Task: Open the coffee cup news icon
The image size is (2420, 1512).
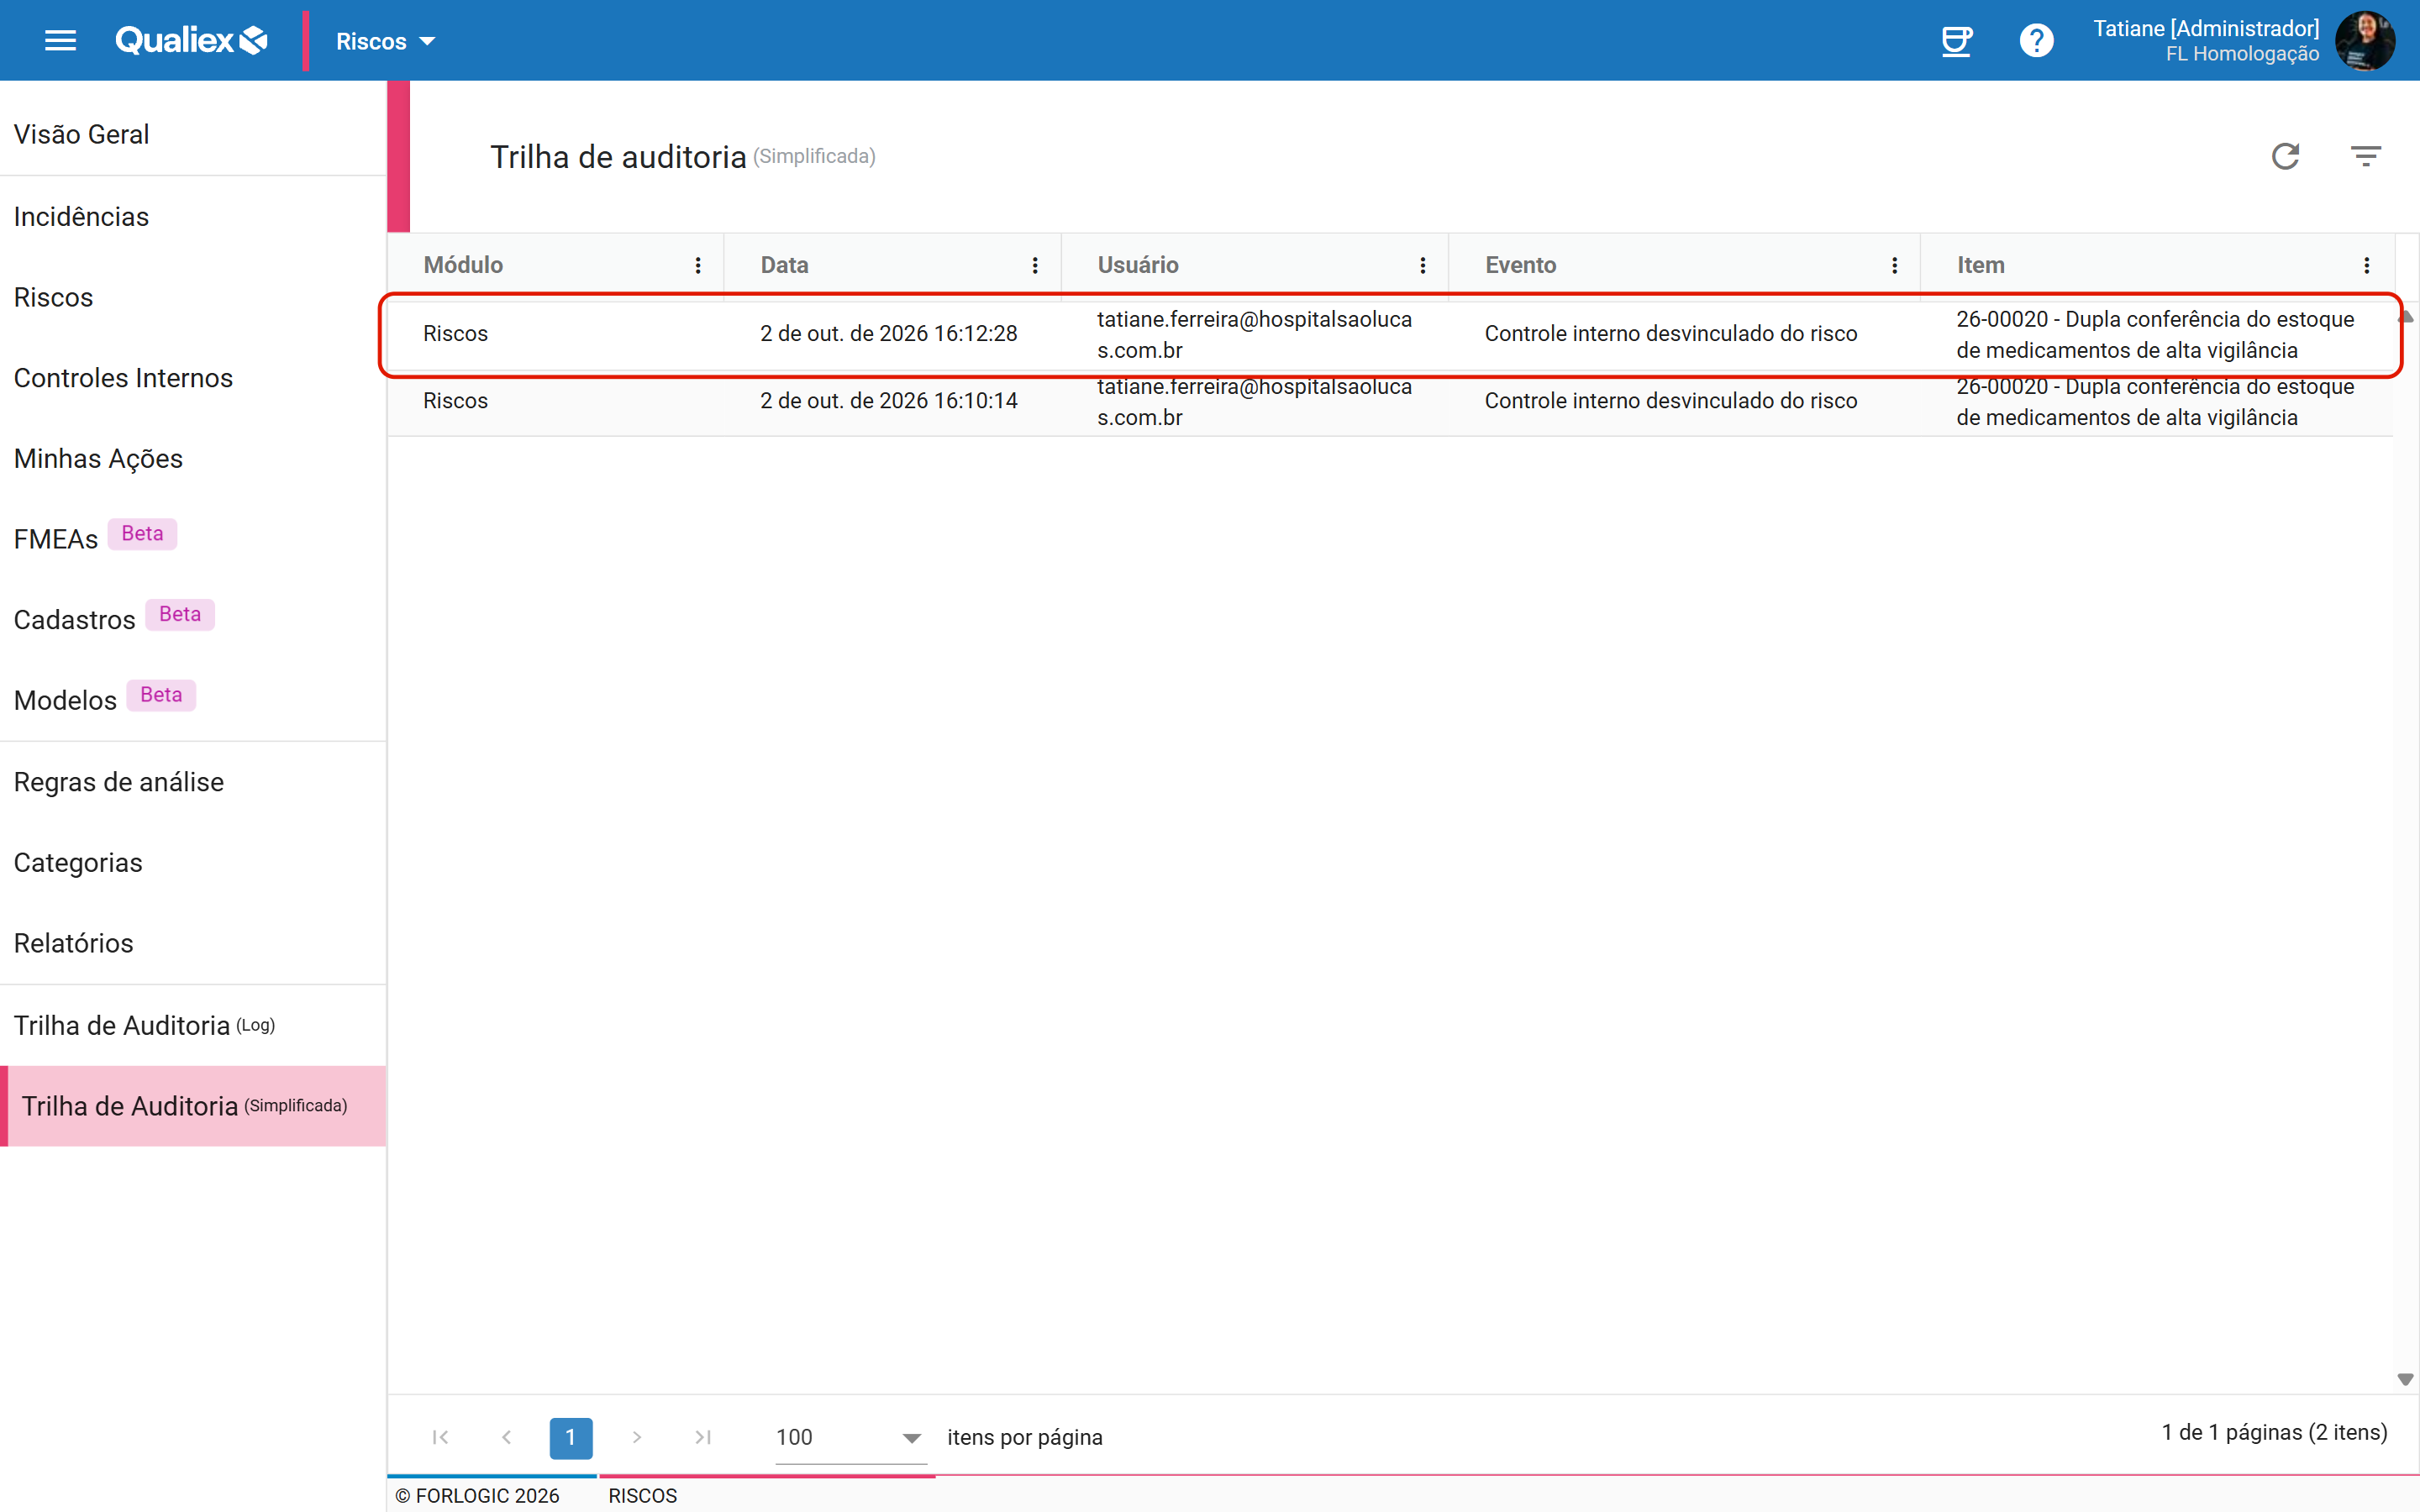Action: coord(1956,41)
